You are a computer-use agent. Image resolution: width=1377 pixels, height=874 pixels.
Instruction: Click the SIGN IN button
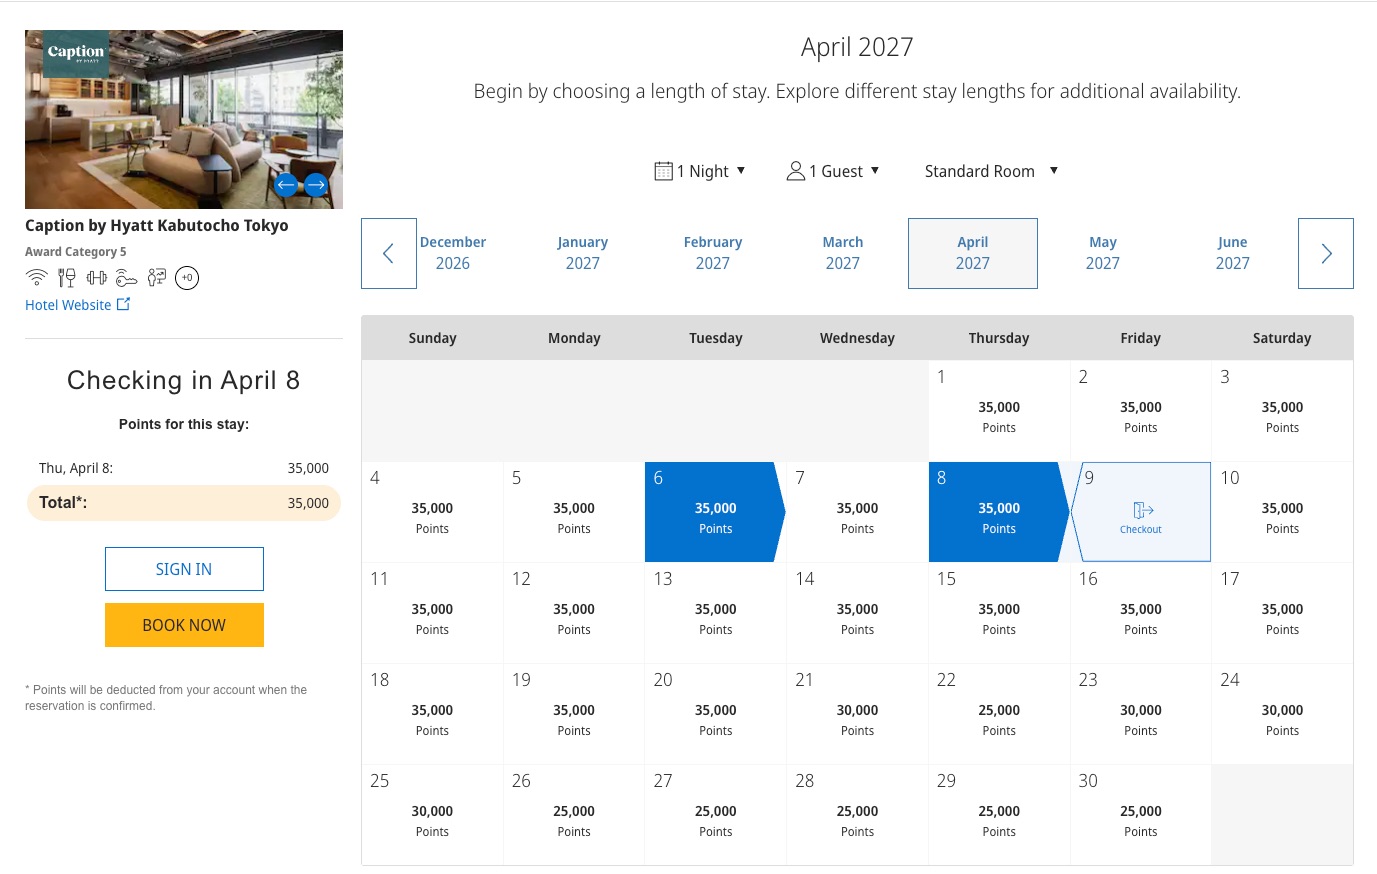coord(184,569)
